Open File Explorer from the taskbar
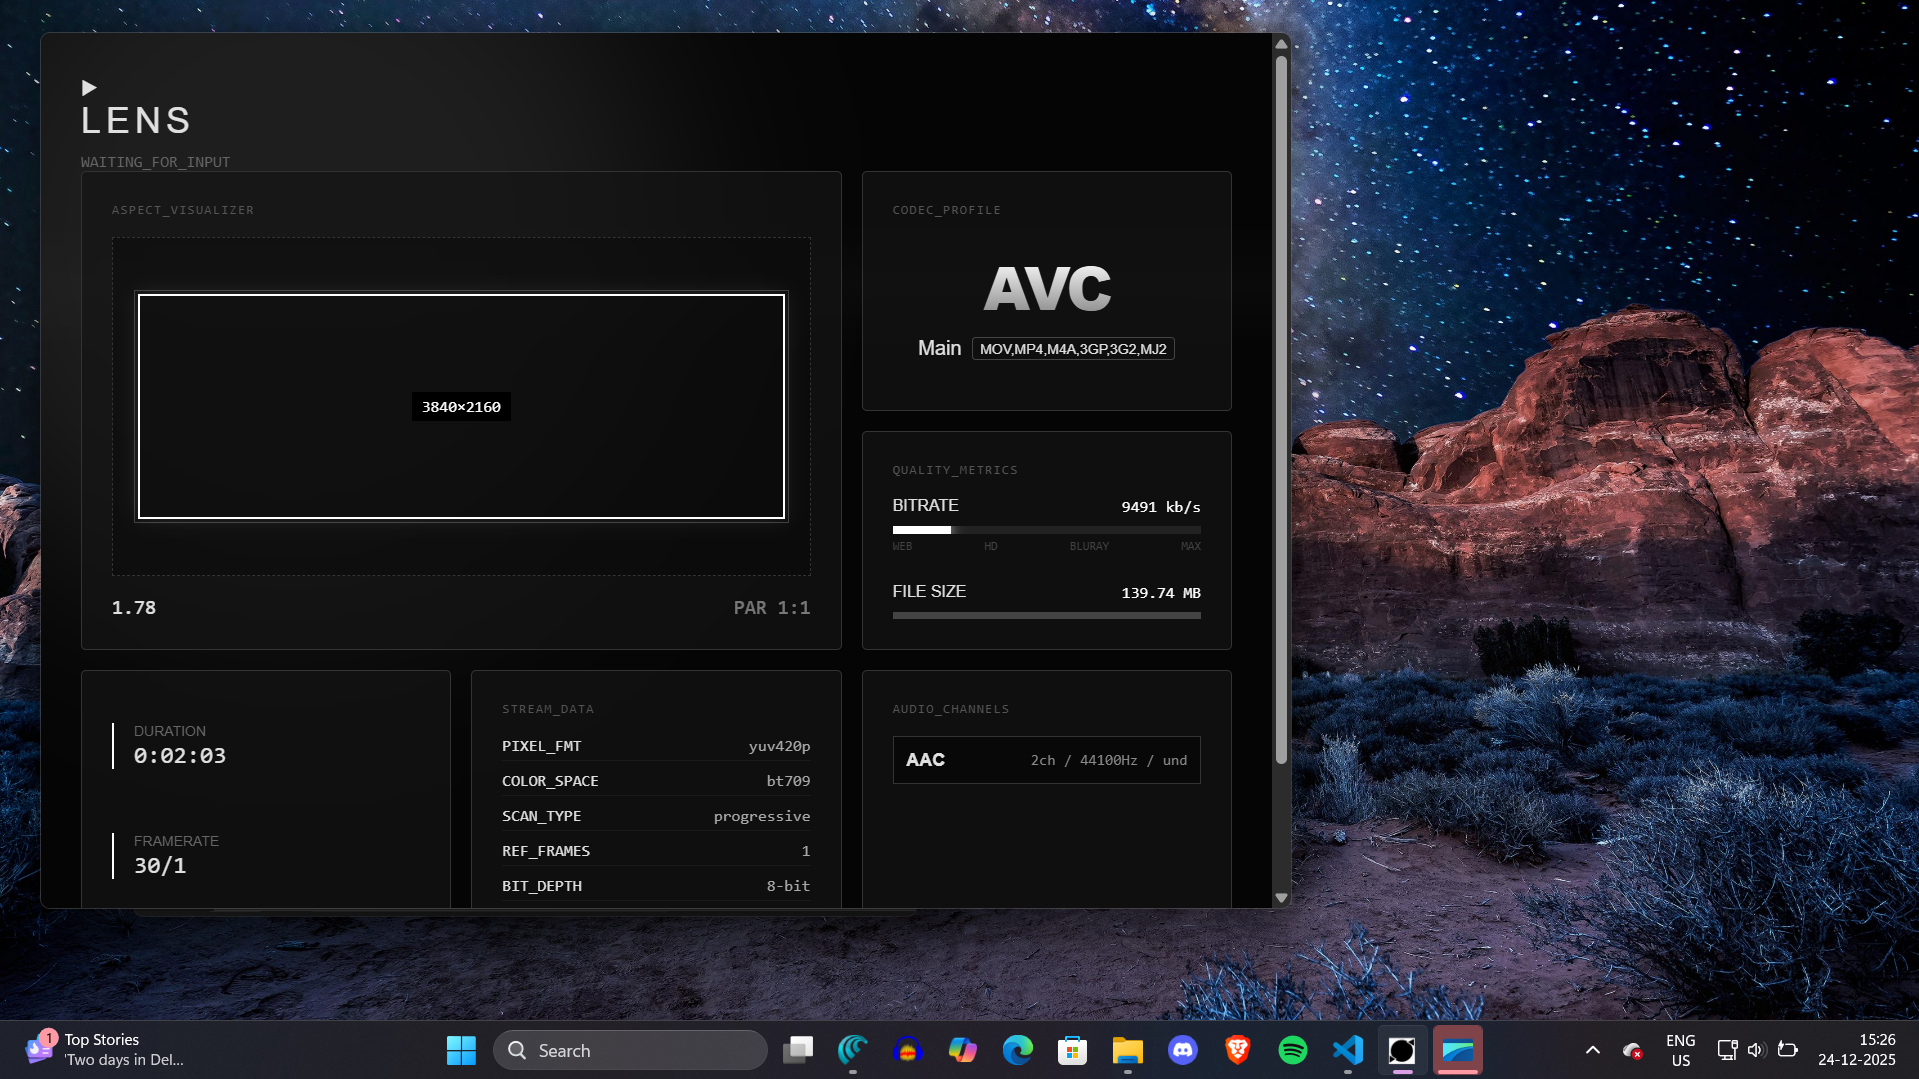The width and height of the screenshot is (1919, 1079). (1128, 1050)
